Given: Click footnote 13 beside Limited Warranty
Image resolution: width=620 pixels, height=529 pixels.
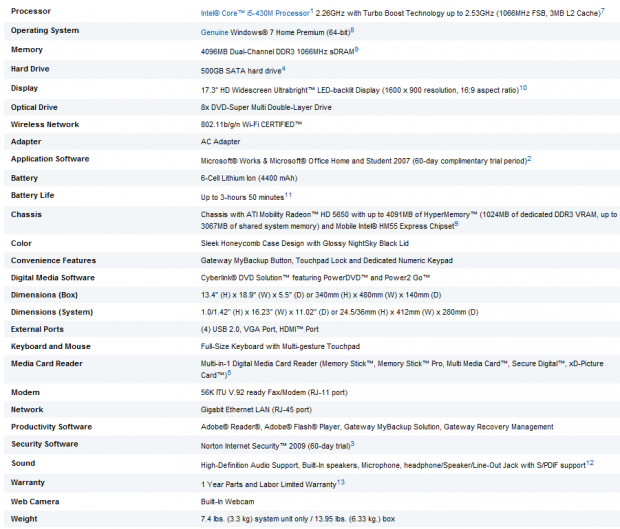Looking at the screenshot, I should 341,481.
